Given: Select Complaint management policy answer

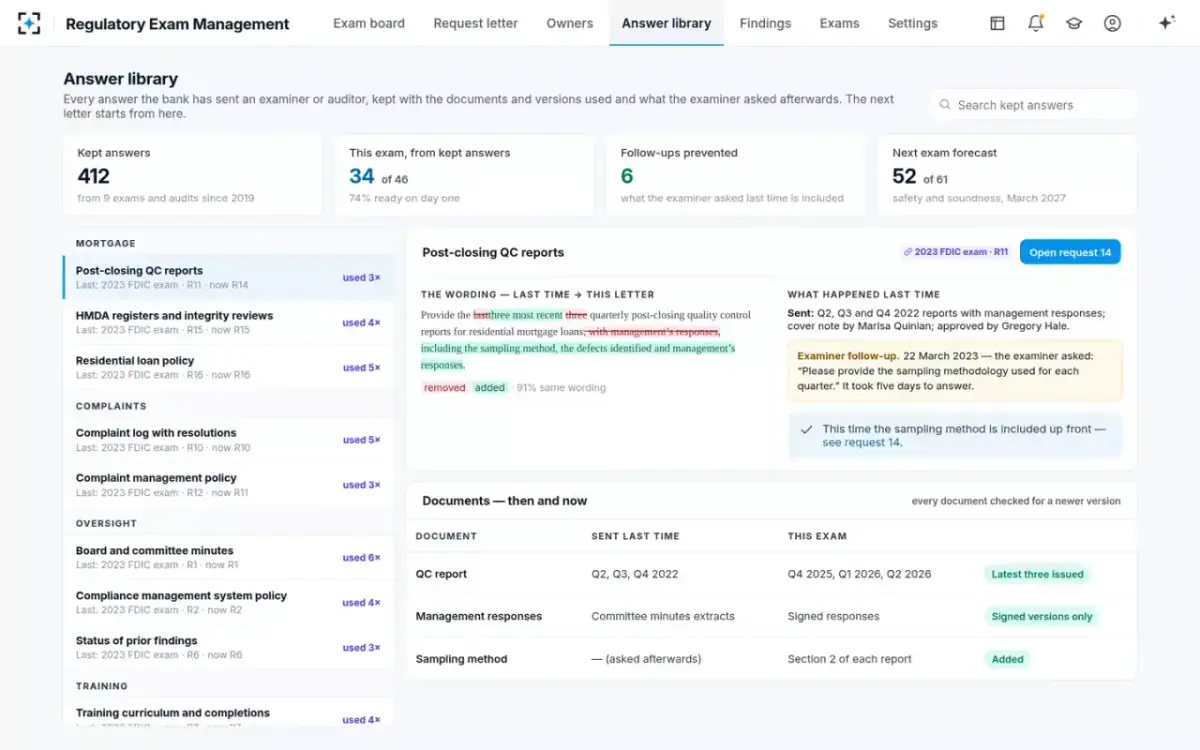Looking at the screenshot, I should coord(228,485).
